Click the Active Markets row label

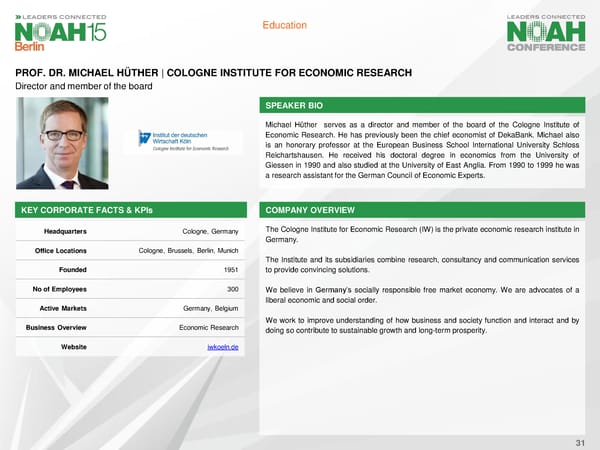point(65,308)
